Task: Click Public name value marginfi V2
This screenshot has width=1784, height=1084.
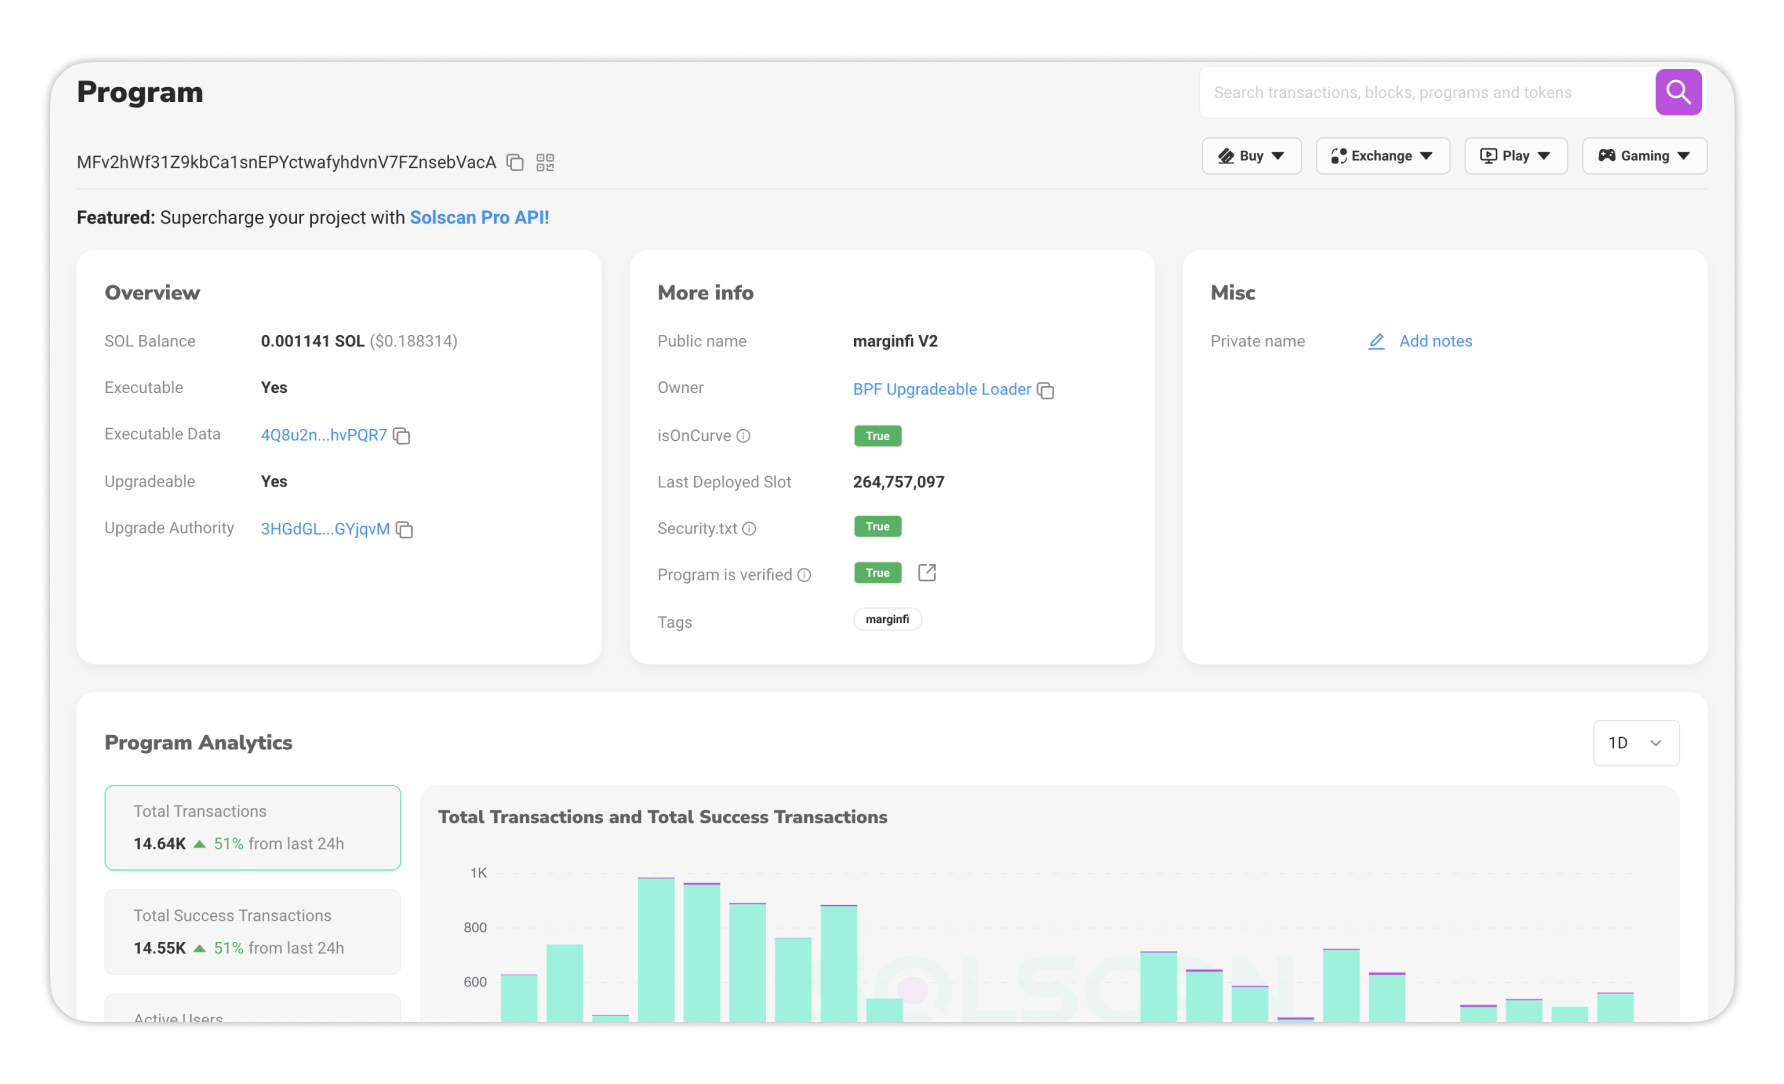Action: coord(895,341)
